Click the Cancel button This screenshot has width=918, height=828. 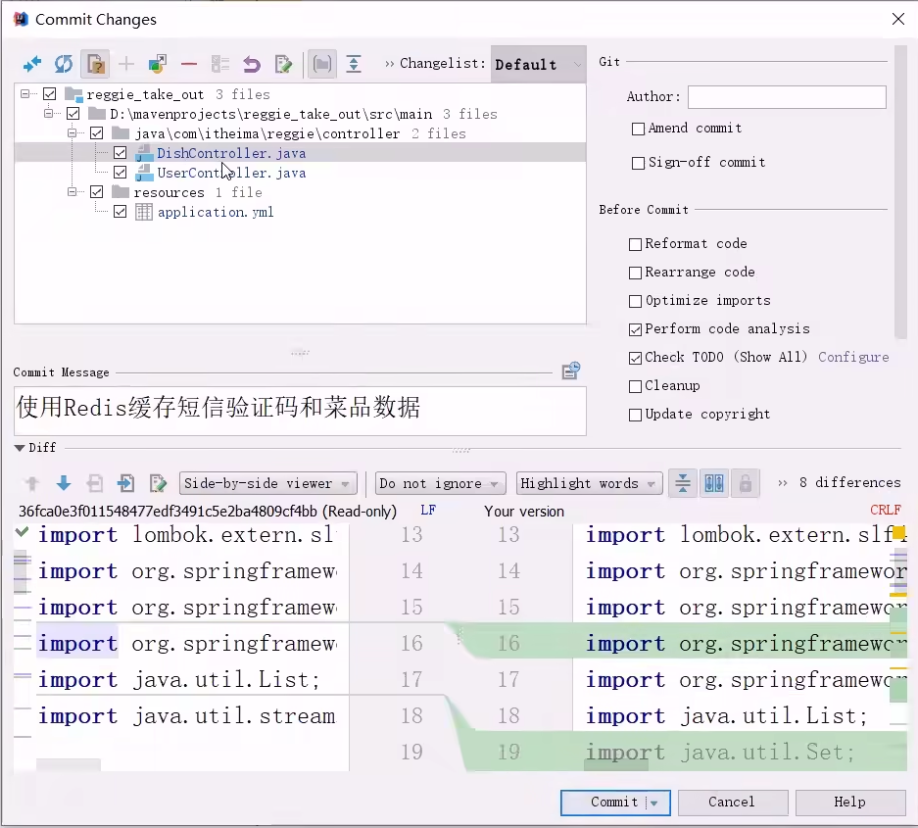click(732, 802)
